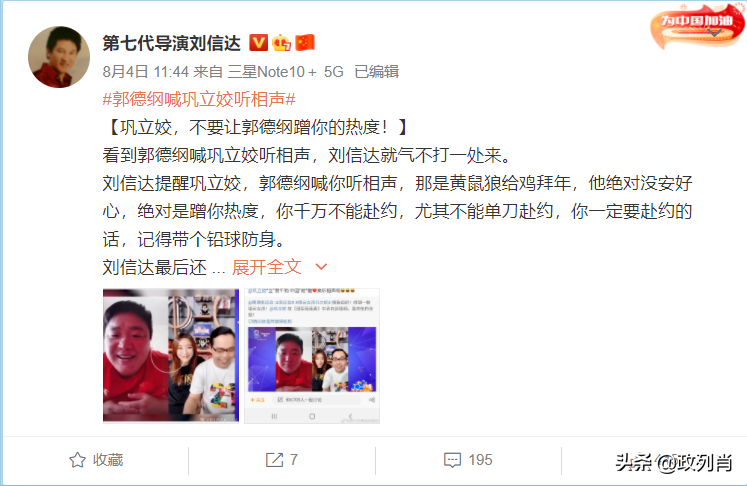Image resolution: width=747 pixels, height=486 pixels.
Task: Open the 195 comments list
Action: click(480, 460)
